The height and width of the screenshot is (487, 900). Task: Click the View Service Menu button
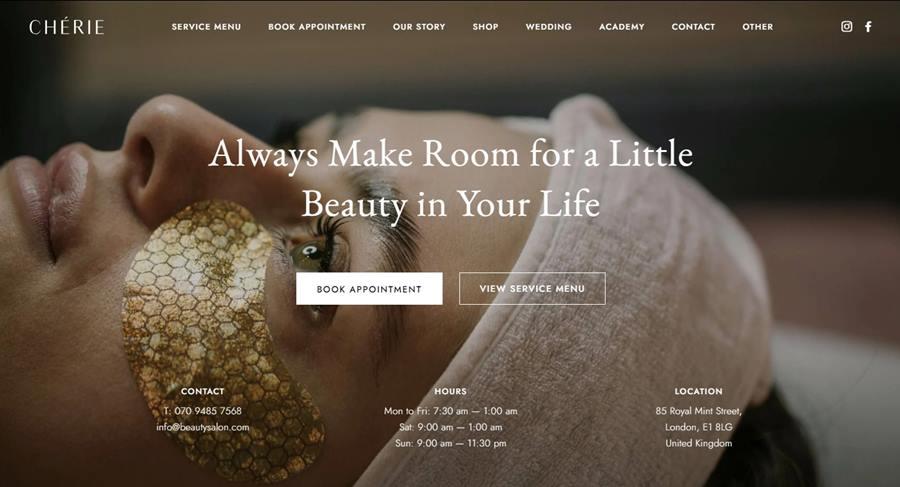tap(532, 288)
